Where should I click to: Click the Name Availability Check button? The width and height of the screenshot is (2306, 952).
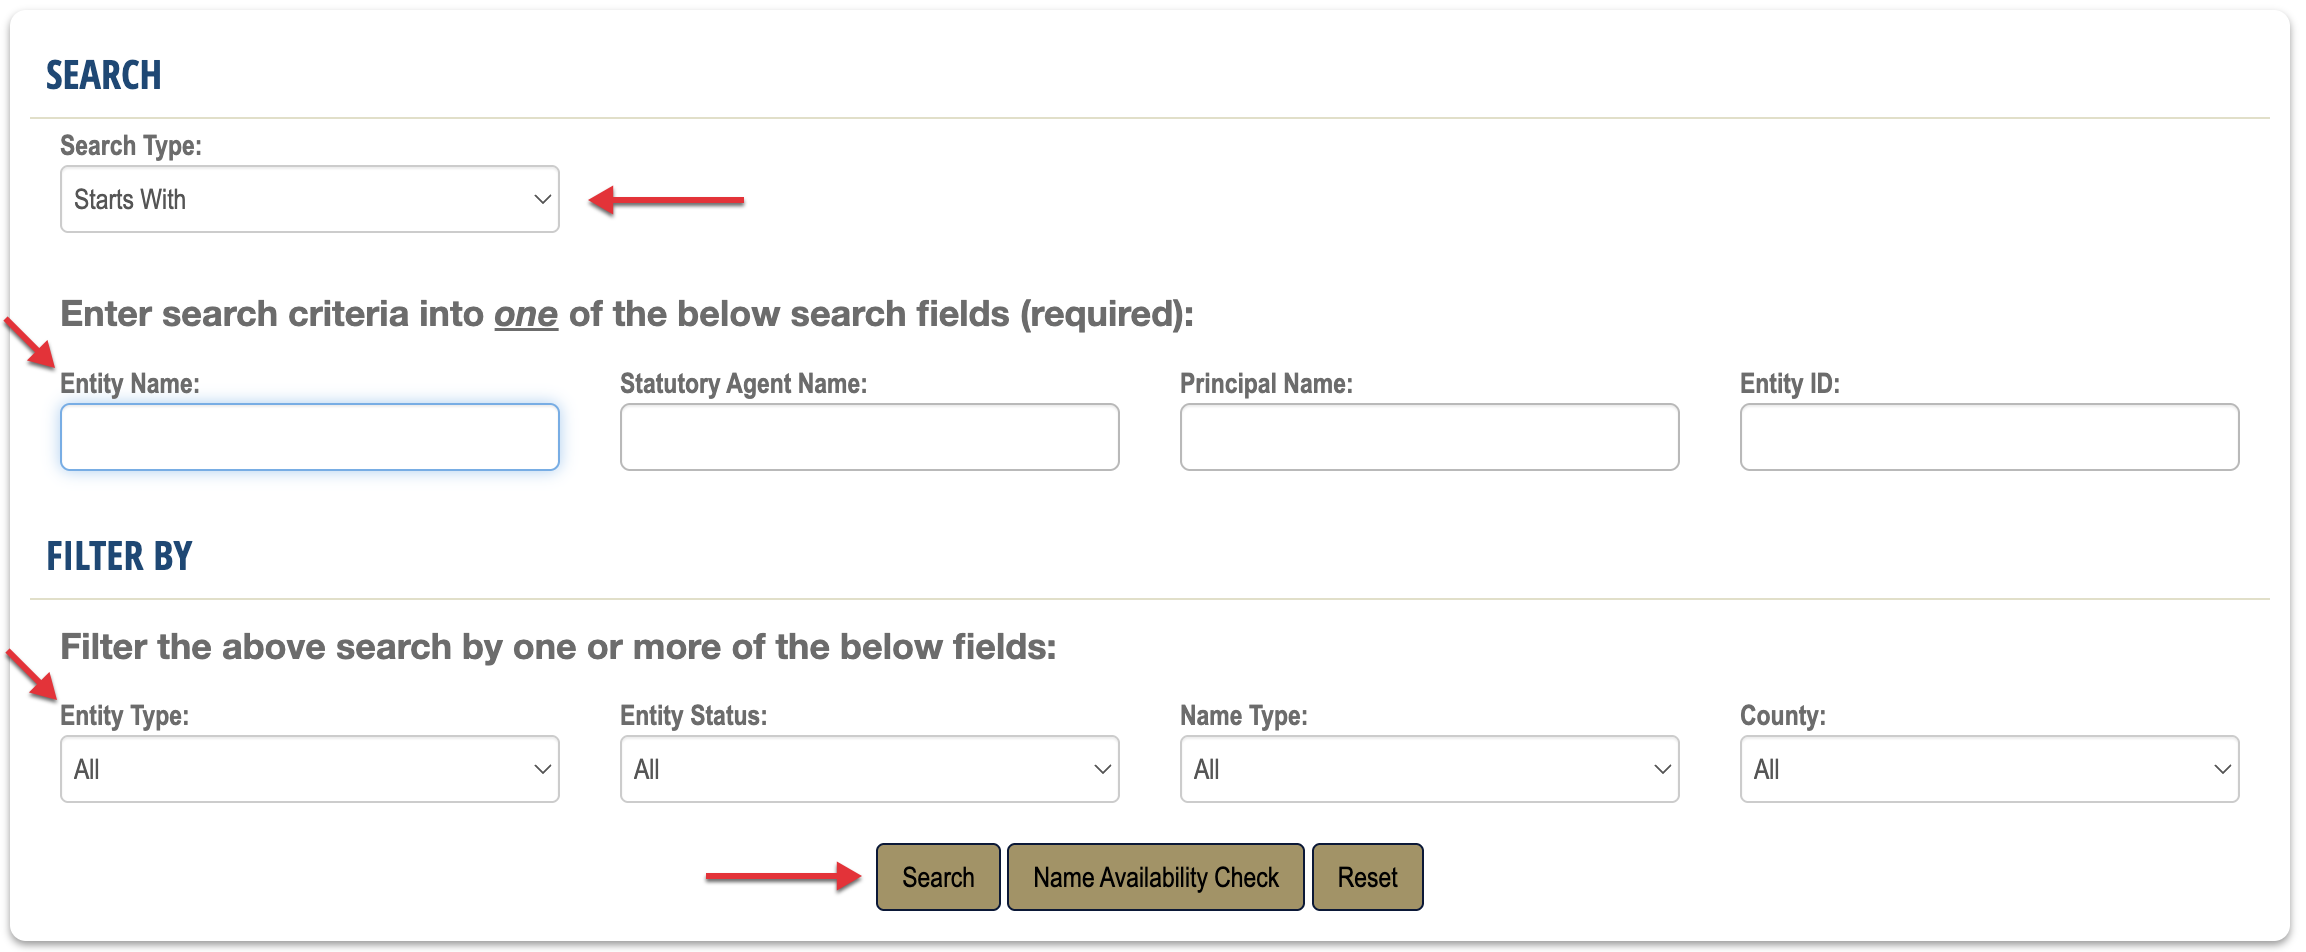click(x=1155, y=877)
